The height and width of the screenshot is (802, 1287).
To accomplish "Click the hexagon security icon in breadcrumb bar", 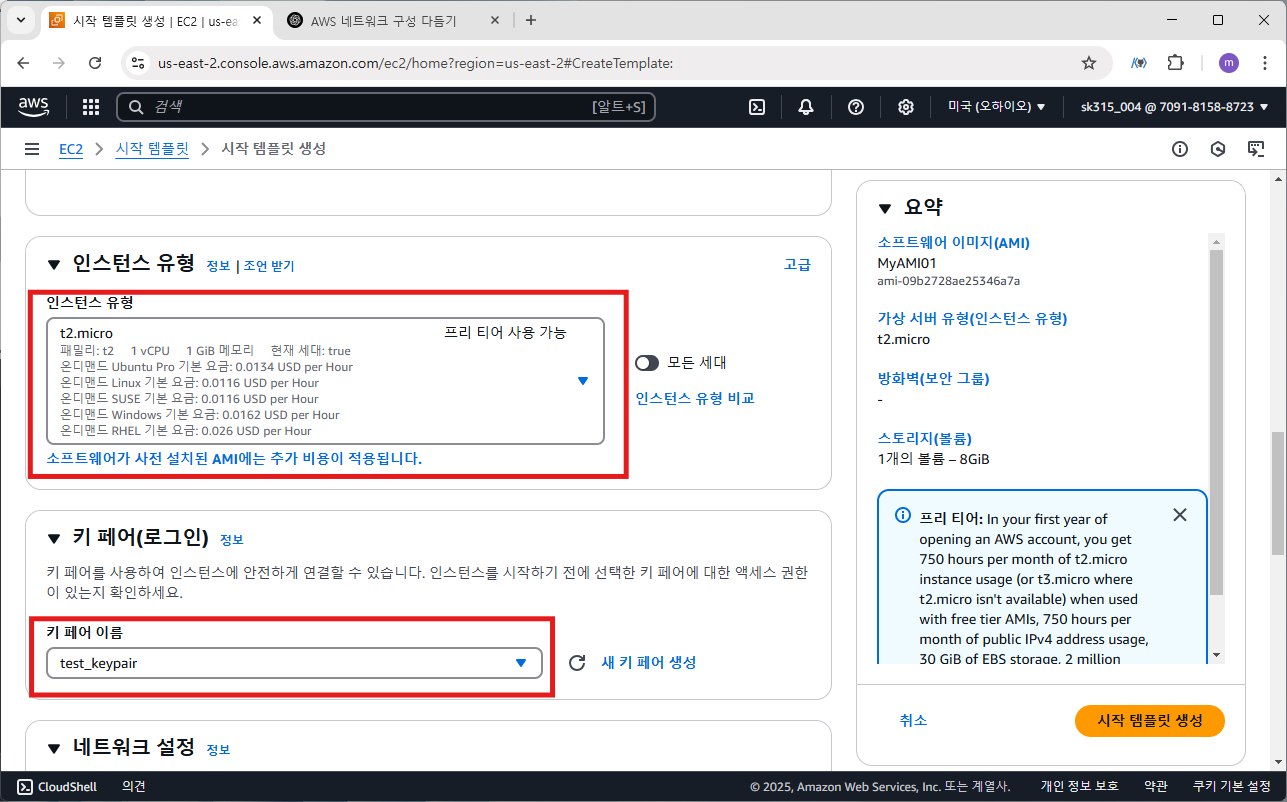I will [1218, 149].
